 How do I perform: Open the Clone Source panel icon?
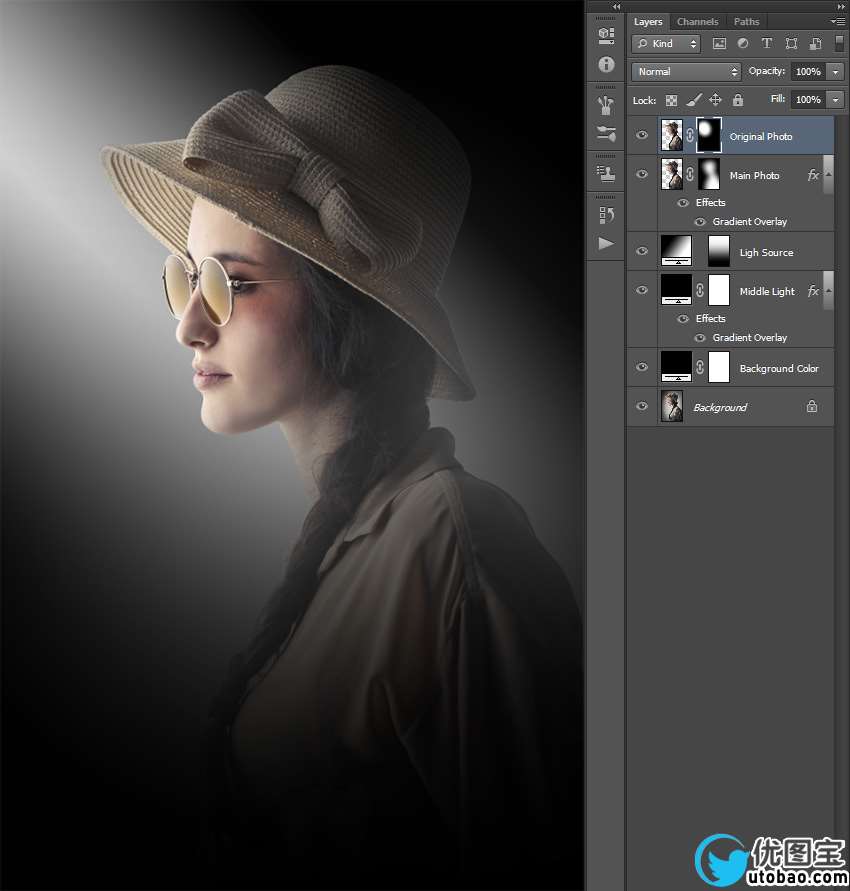point(606,173)
